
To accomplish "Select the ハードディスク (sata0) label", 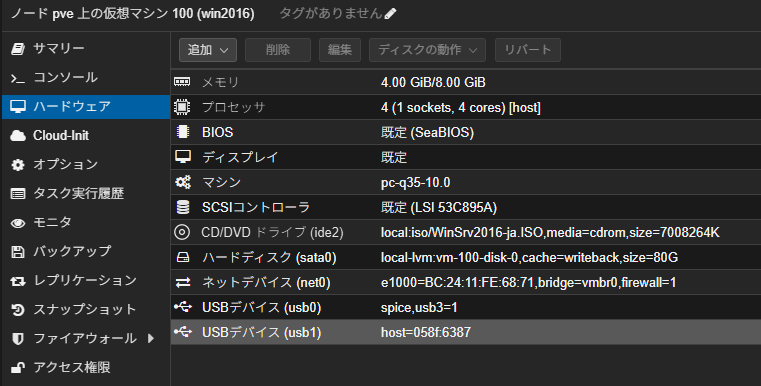I will [269, 257].
